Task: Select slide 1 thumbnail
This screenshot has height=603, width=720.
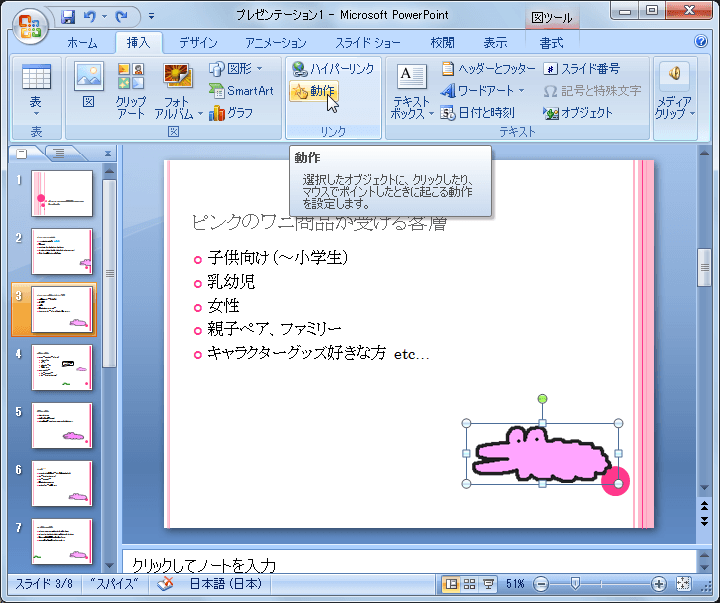Action: coord(62,193)
